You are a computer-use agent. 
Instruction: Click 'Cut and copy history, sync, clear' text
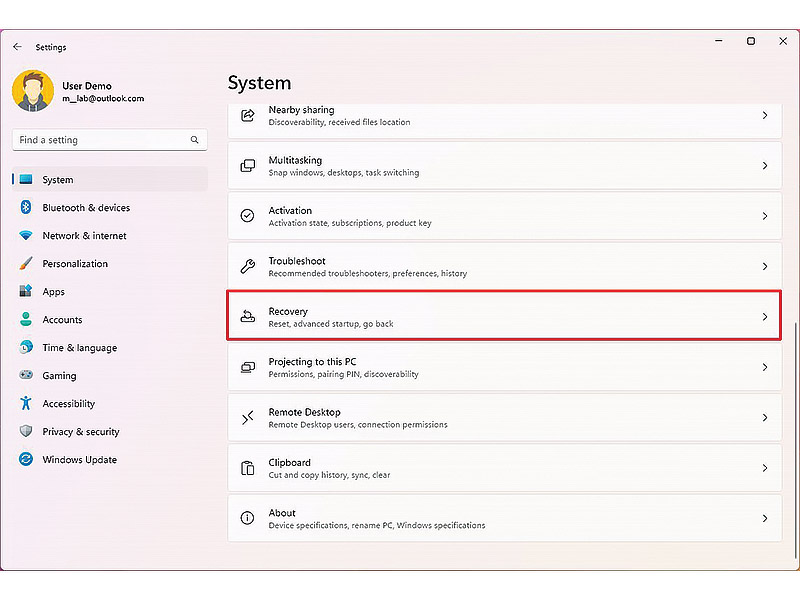click(x=330, y=475)
